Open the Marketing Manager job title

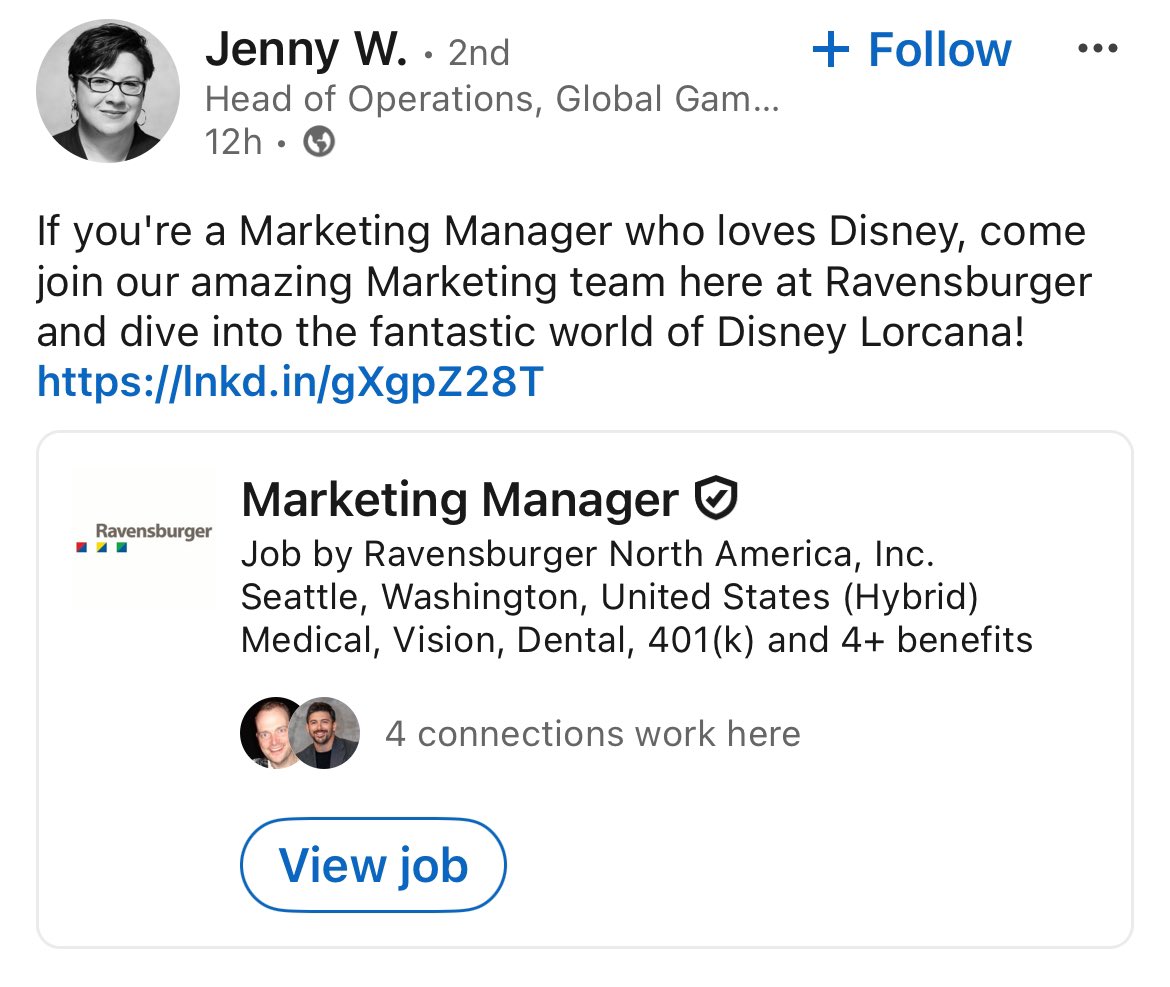point(460,499)
